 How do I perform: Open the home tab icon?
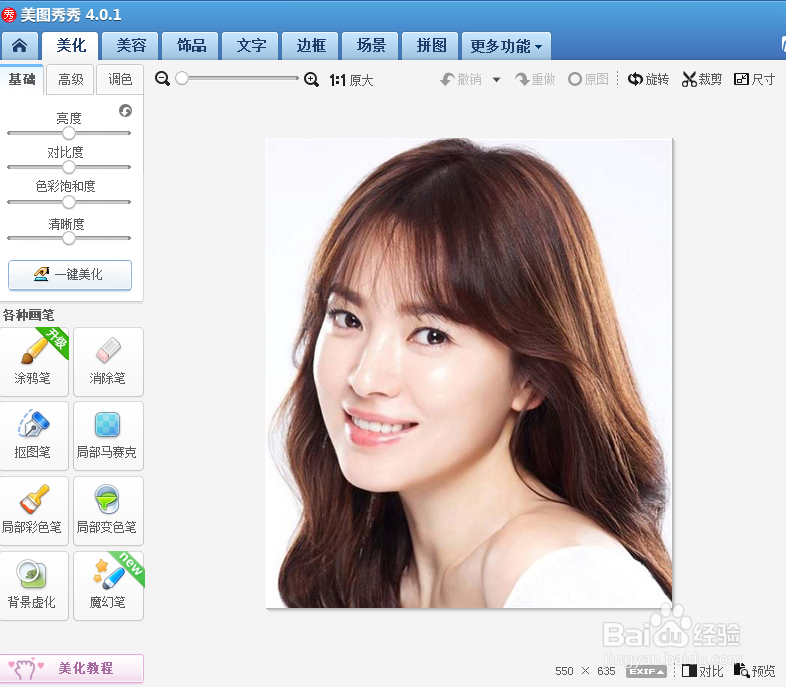(x=19, y=46)
